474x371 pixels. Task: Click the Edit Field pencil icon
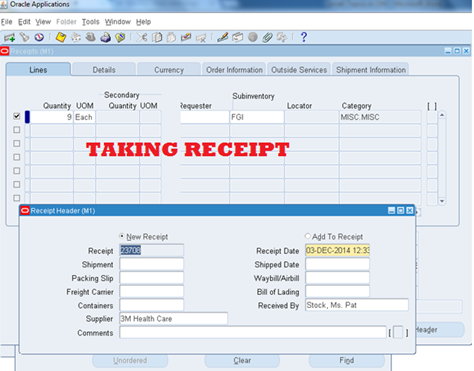(222, 37)
